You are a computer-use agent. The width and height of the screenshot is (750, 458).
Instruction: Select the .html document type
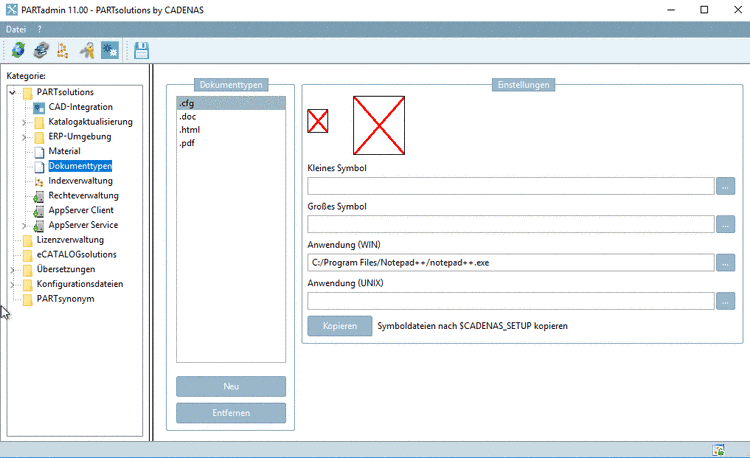(231, 130)
